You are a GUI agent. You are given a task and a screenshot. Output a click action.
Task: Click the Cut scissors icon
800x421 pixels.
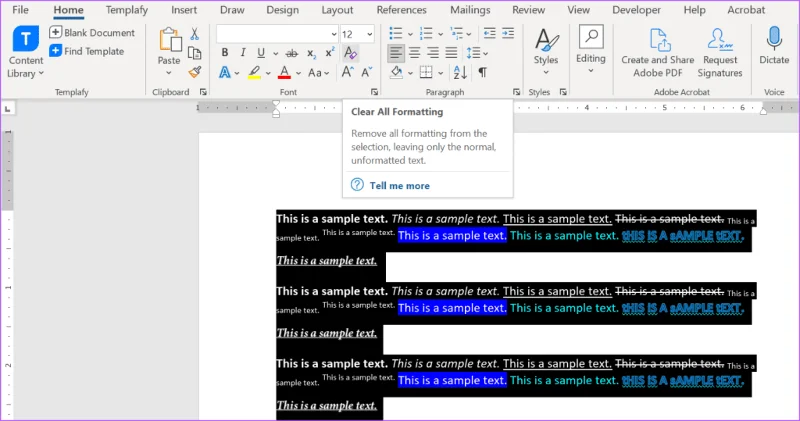pos(194,34)
